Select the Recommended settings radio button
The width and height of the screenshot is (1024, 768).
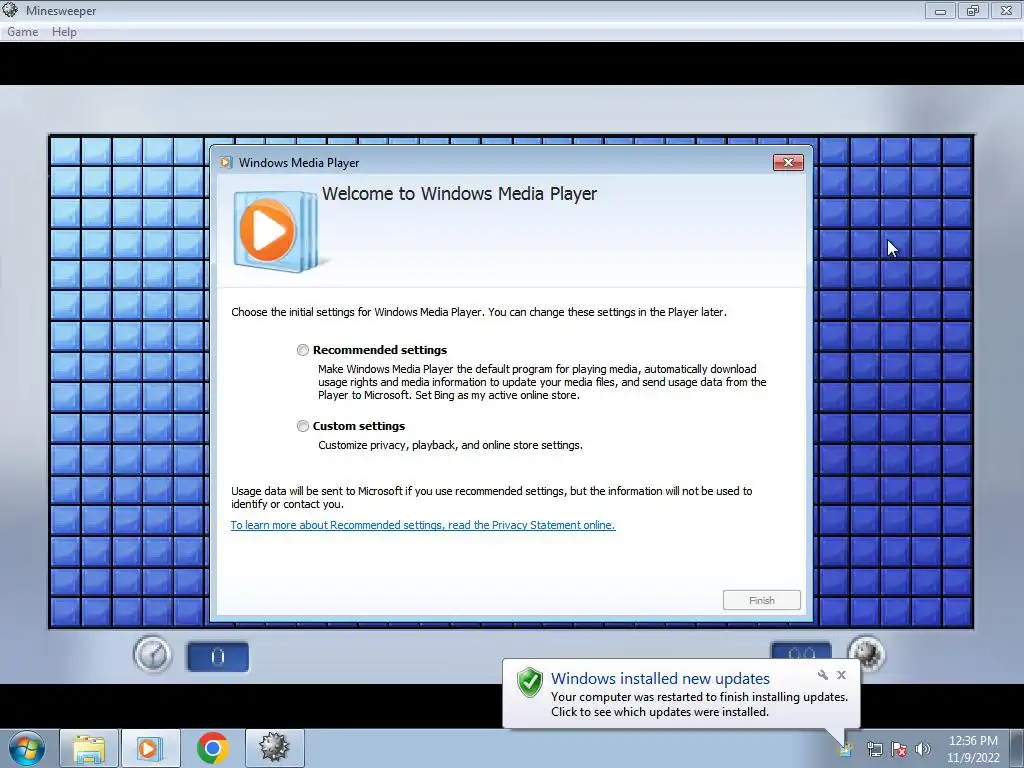click(302, 350)
